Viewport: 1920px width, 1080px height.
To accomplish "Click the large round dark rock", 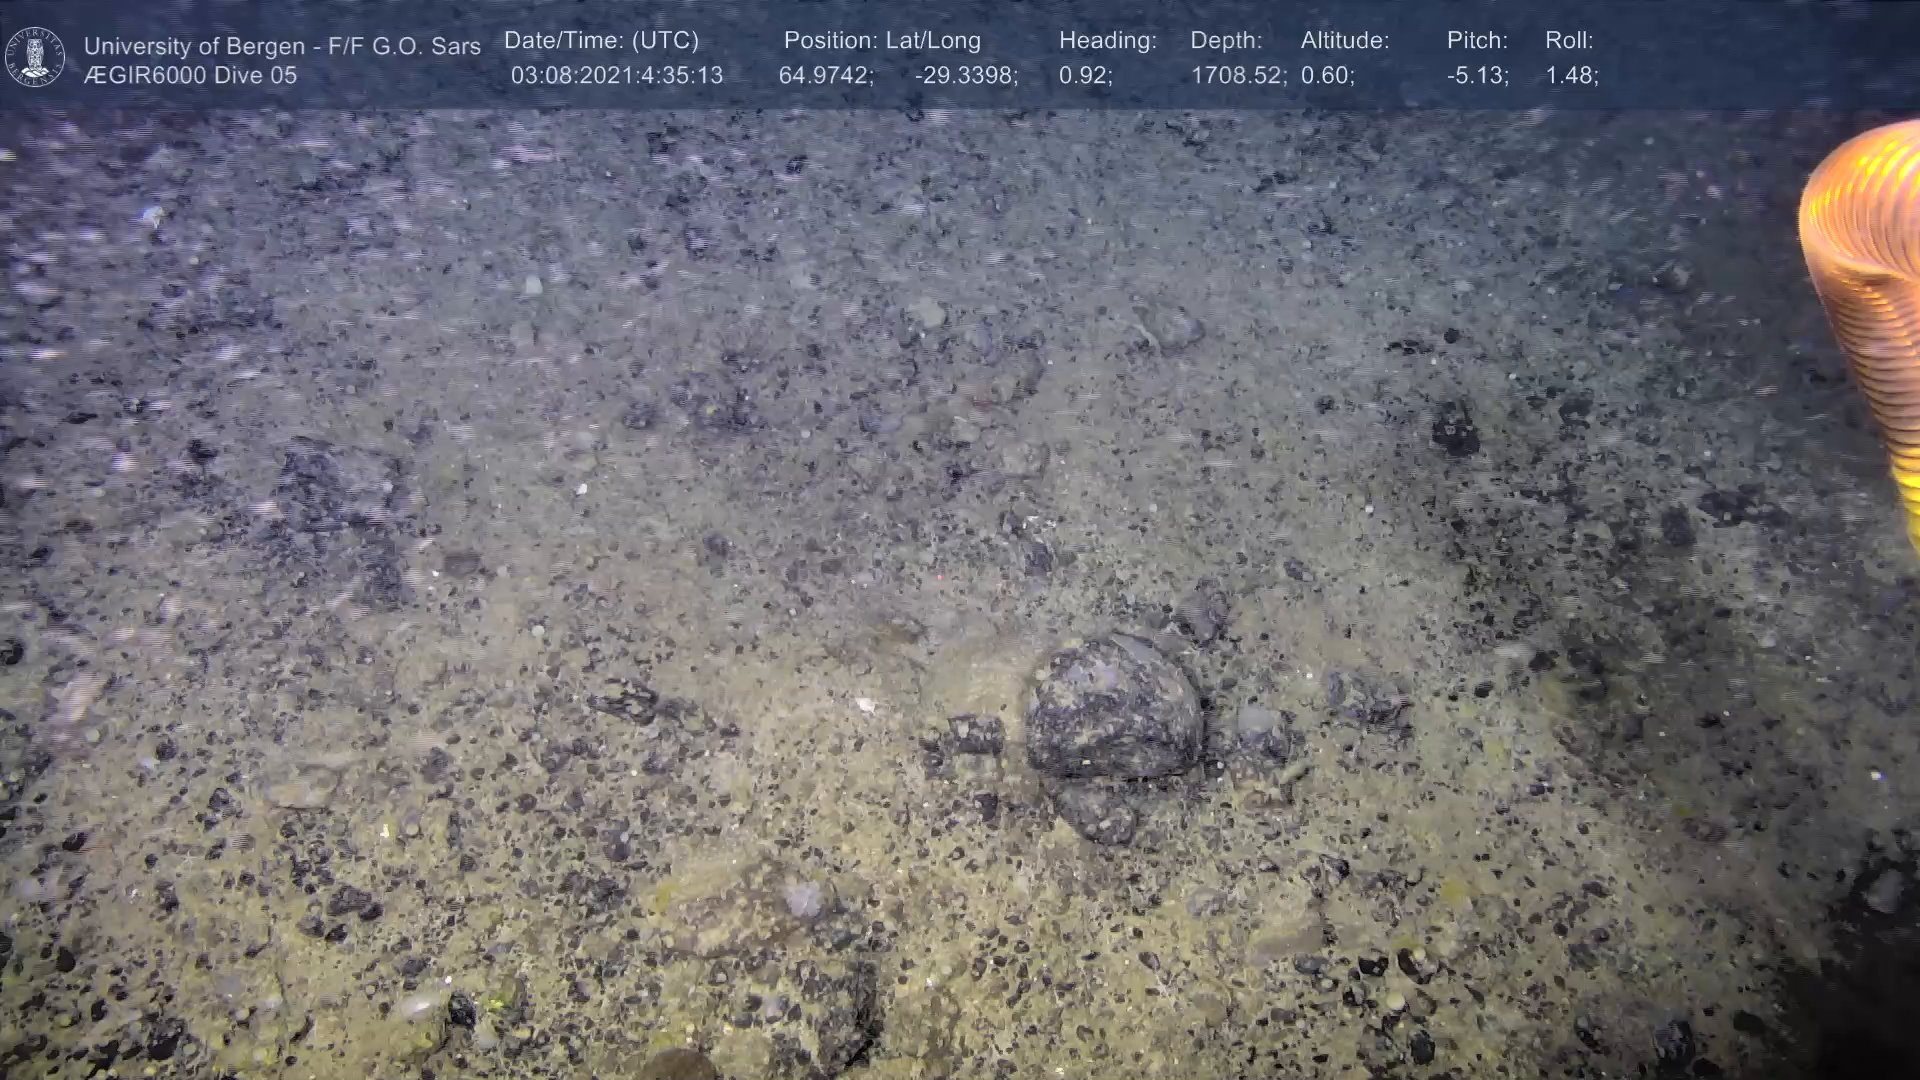I will [1112, 709].
